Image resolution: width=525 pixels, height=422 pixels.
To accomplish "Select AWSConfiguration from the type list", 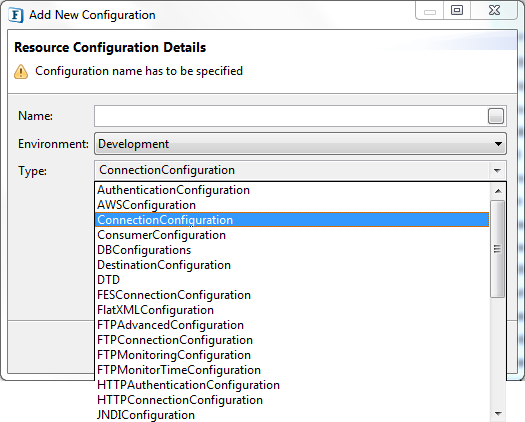I will click(146, 205).
